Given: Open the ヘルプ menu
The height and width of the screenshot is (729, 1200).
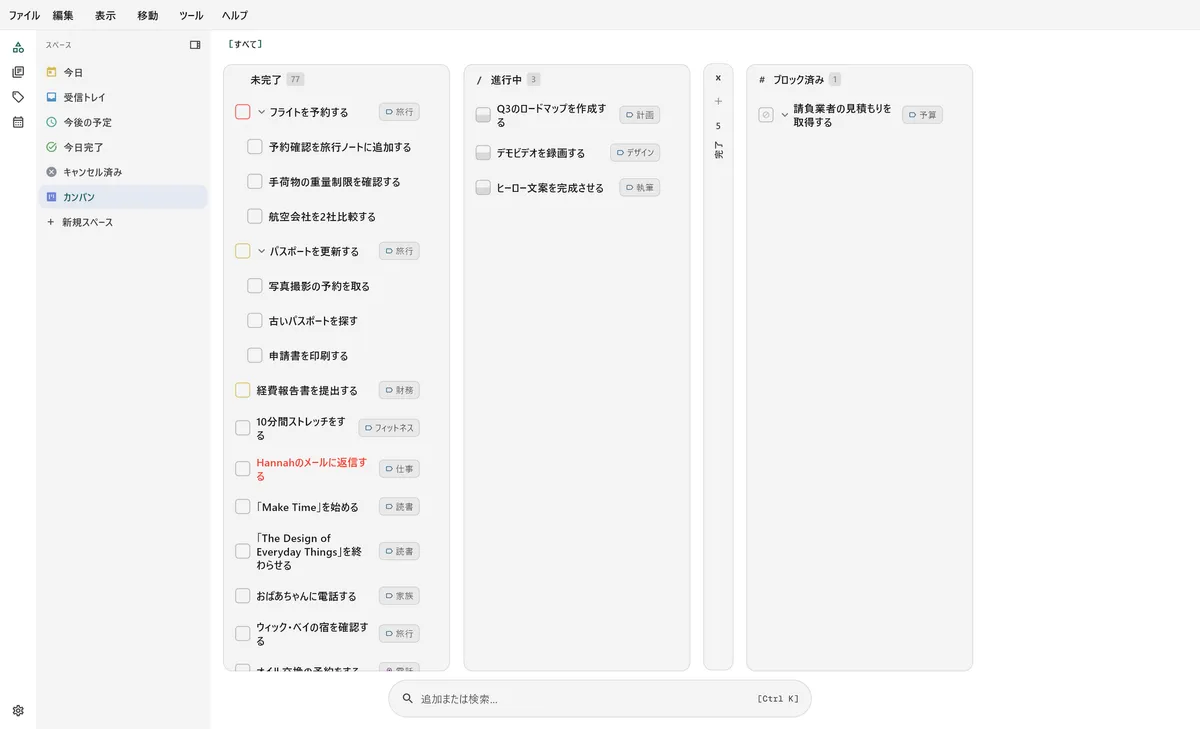Looking at the screenshot, I should 235,15.
